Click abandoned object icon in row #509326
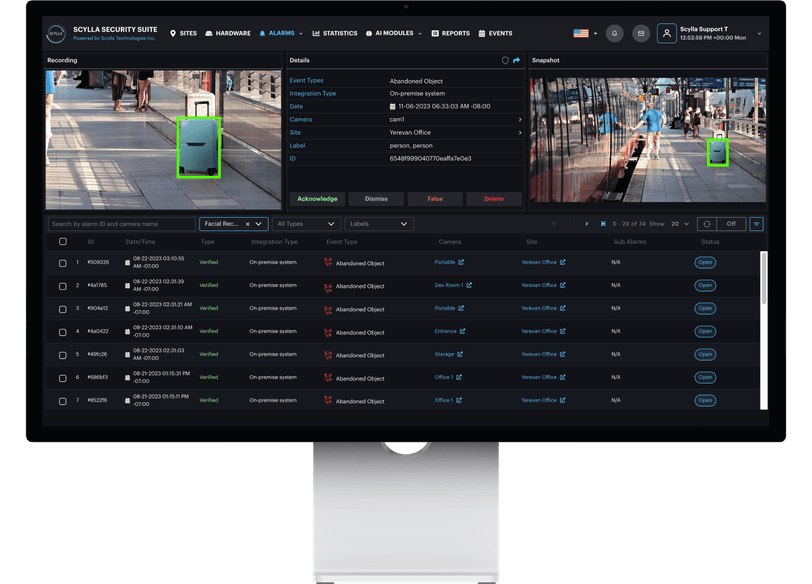Screen dimensions: 812x584 328,262
